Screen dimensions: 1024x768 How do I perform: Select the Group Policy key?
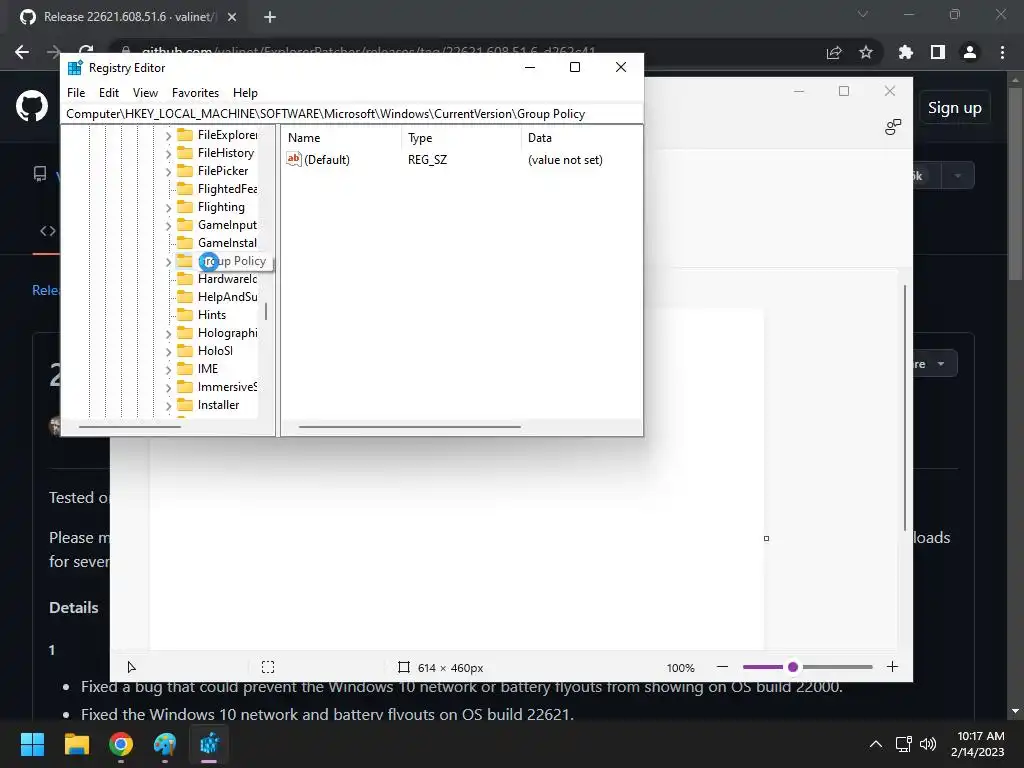coord(232,261)
